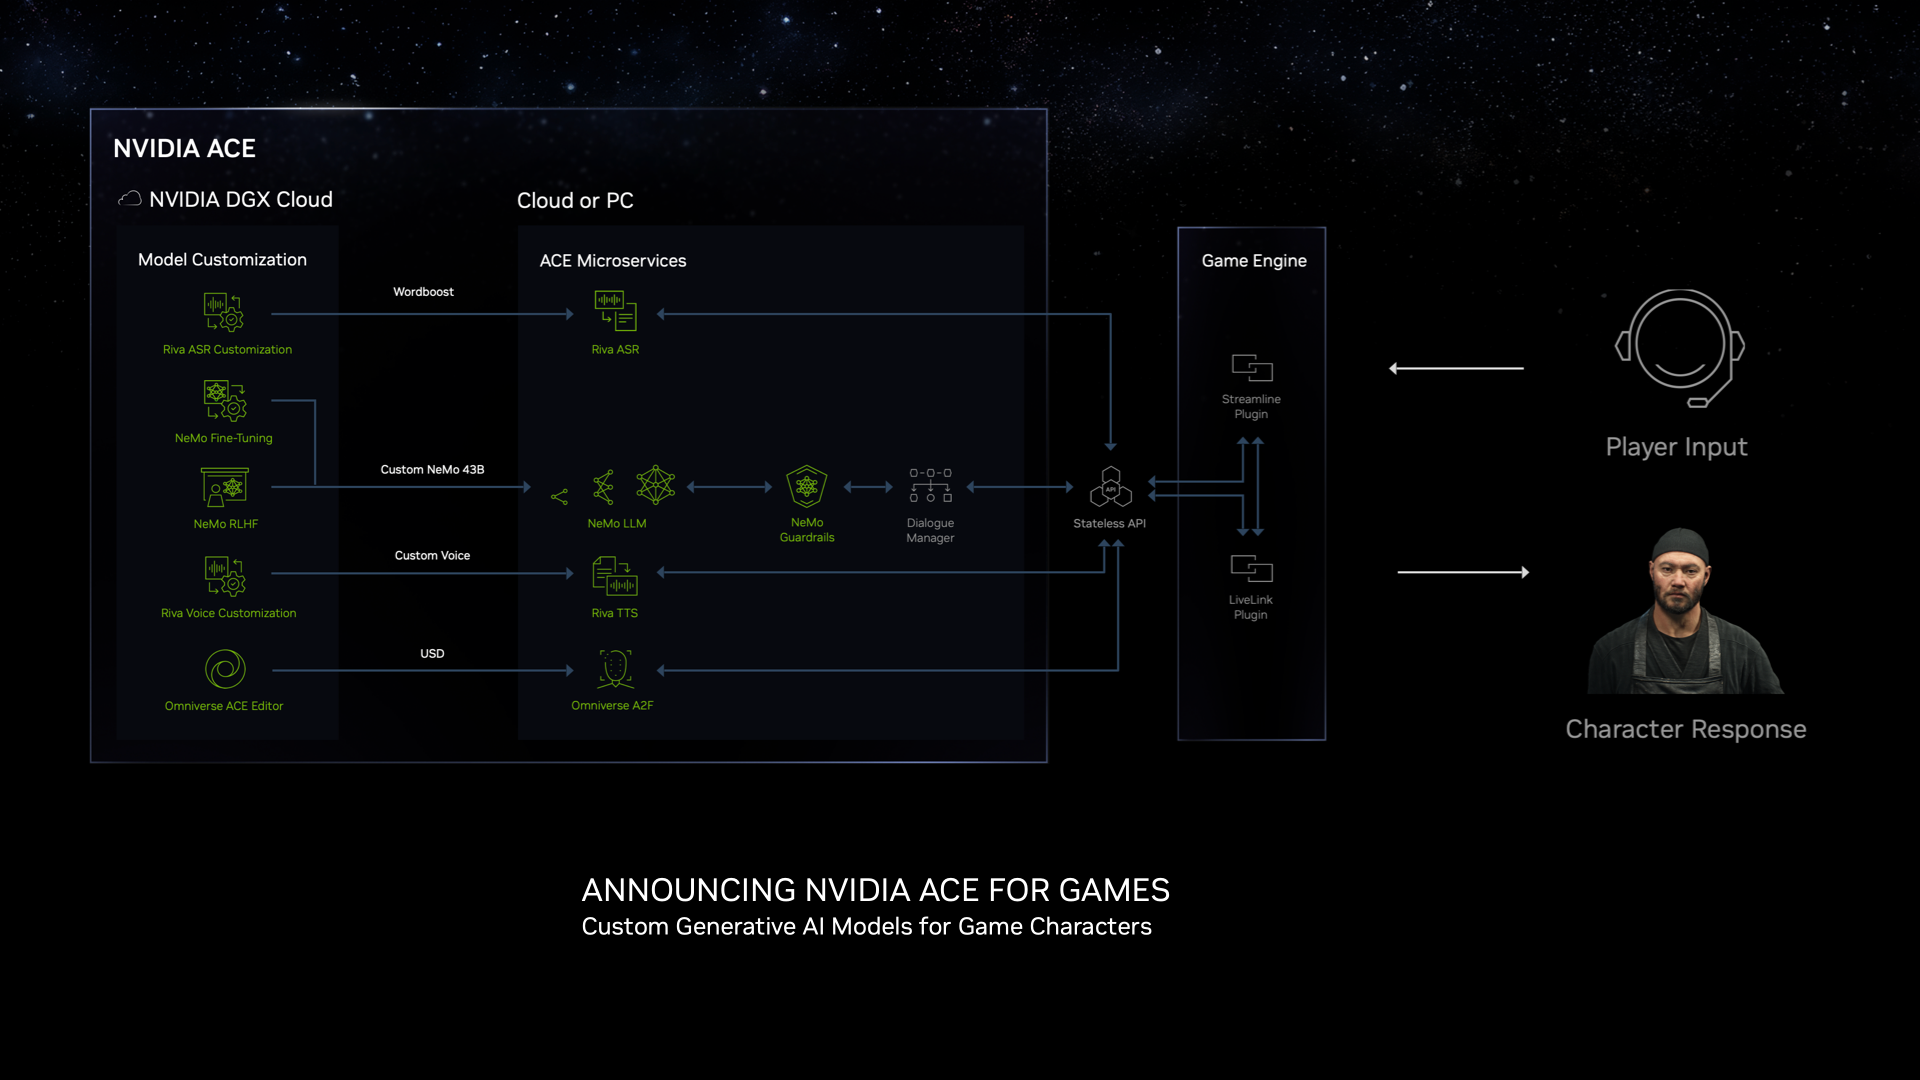The width and height of the screenshot is (1920, 1080).
Task: Select Cloud or PC option
Action: [x=574, y=199]
